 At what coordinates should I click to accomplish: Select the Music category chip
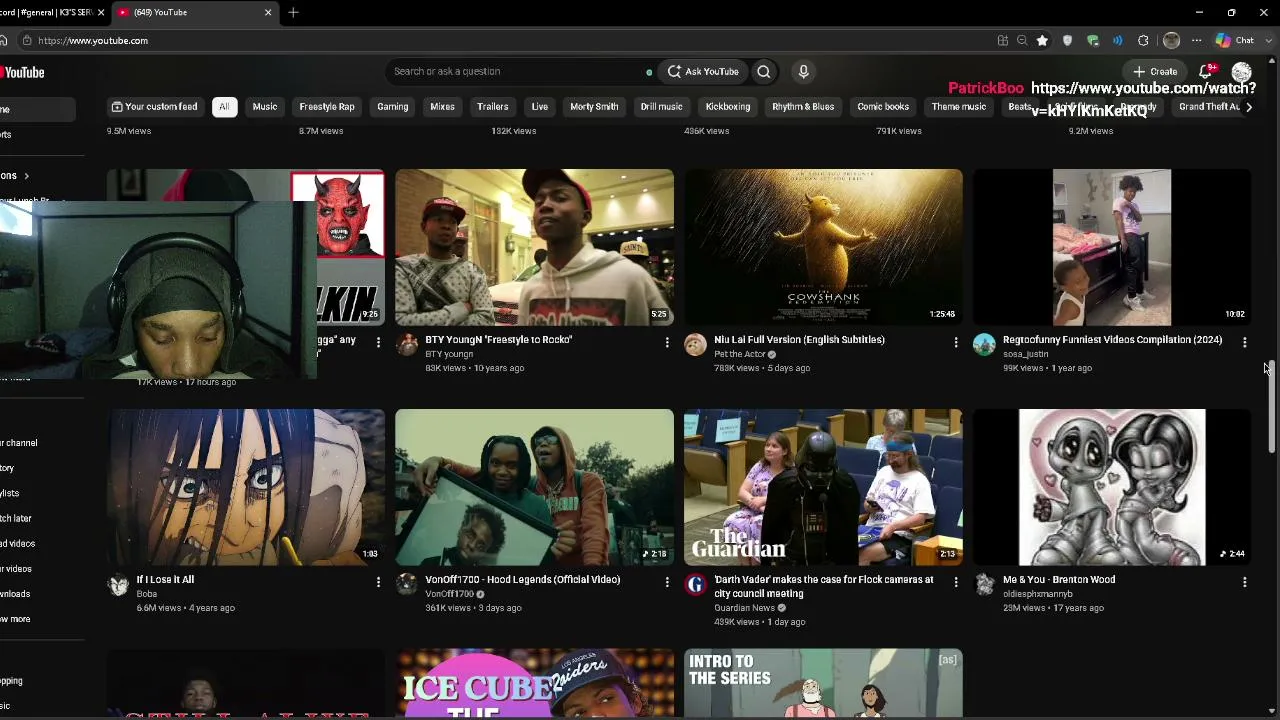click(x=265, y=107)
